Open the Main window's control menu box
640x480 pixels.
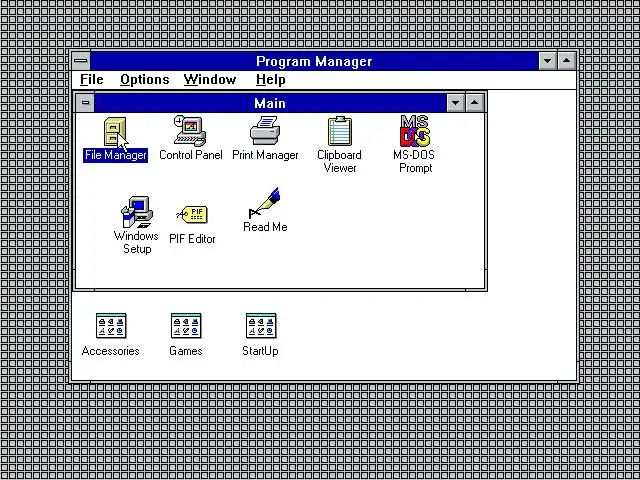(x=85, y=103)
